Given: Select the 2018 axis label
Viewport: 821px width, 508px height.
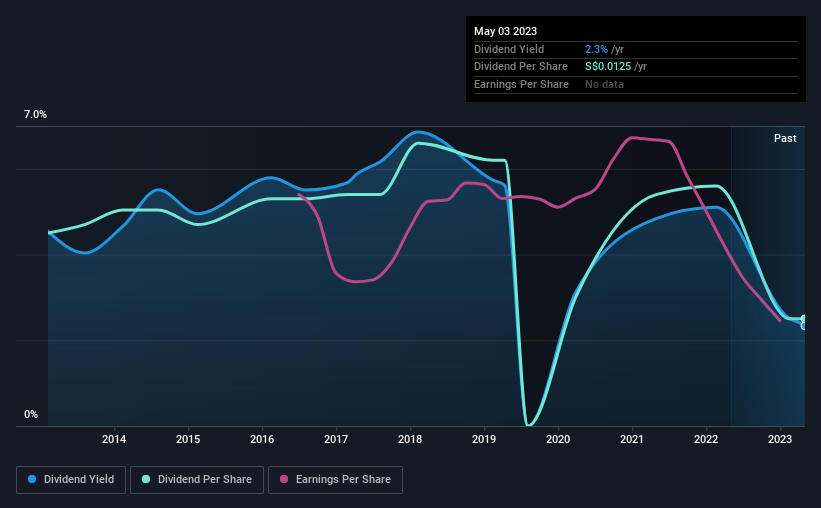Looking at the screenshot, I should point(410,439).
